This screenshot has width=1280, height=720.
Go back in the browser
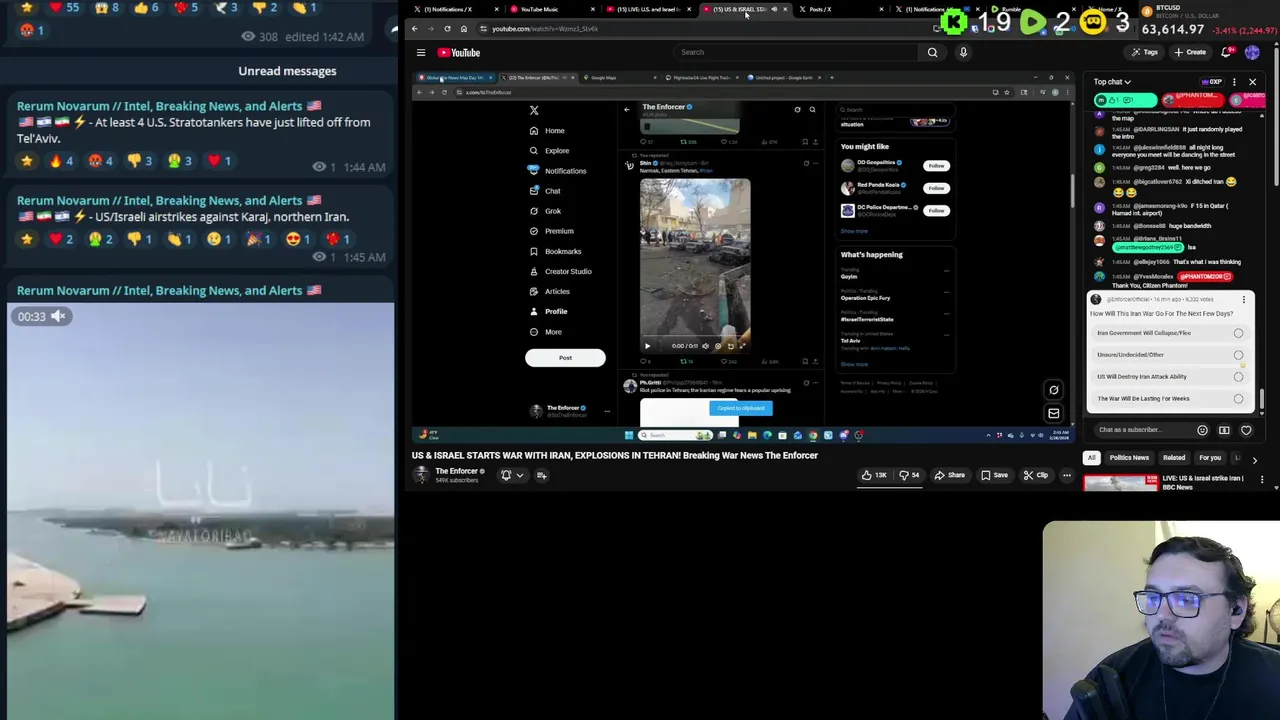tap(414, 28)
